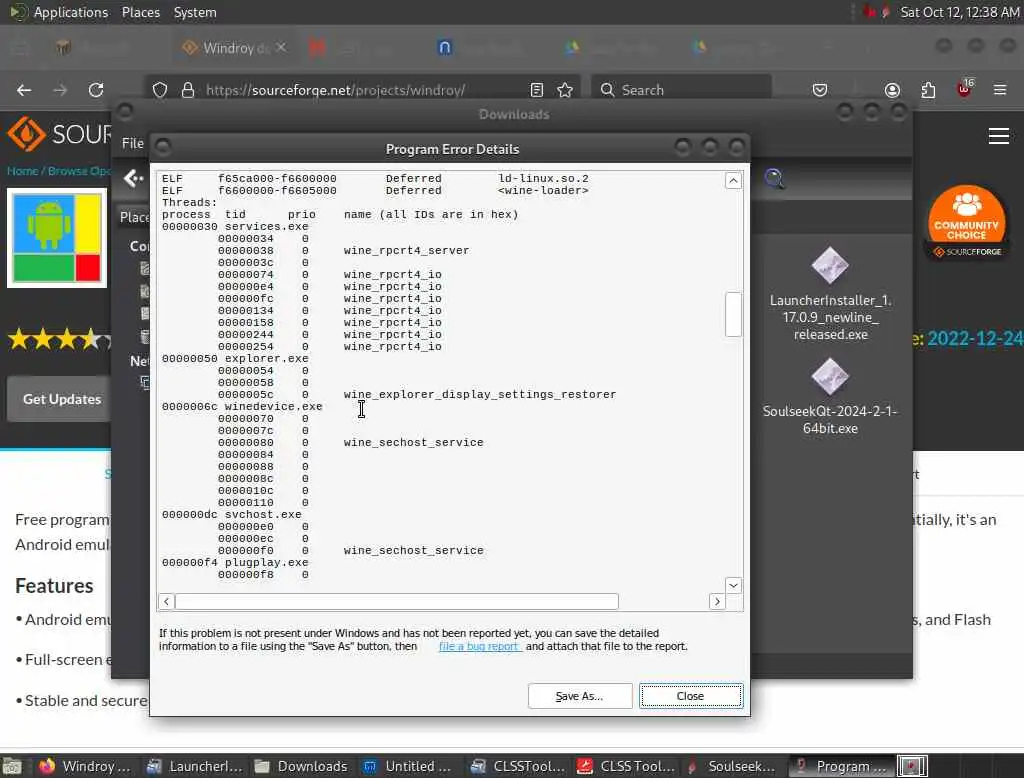Screen dimensions: 1024x778
Task: Close the Program Error Details dialog
Action: pos(690,696)
